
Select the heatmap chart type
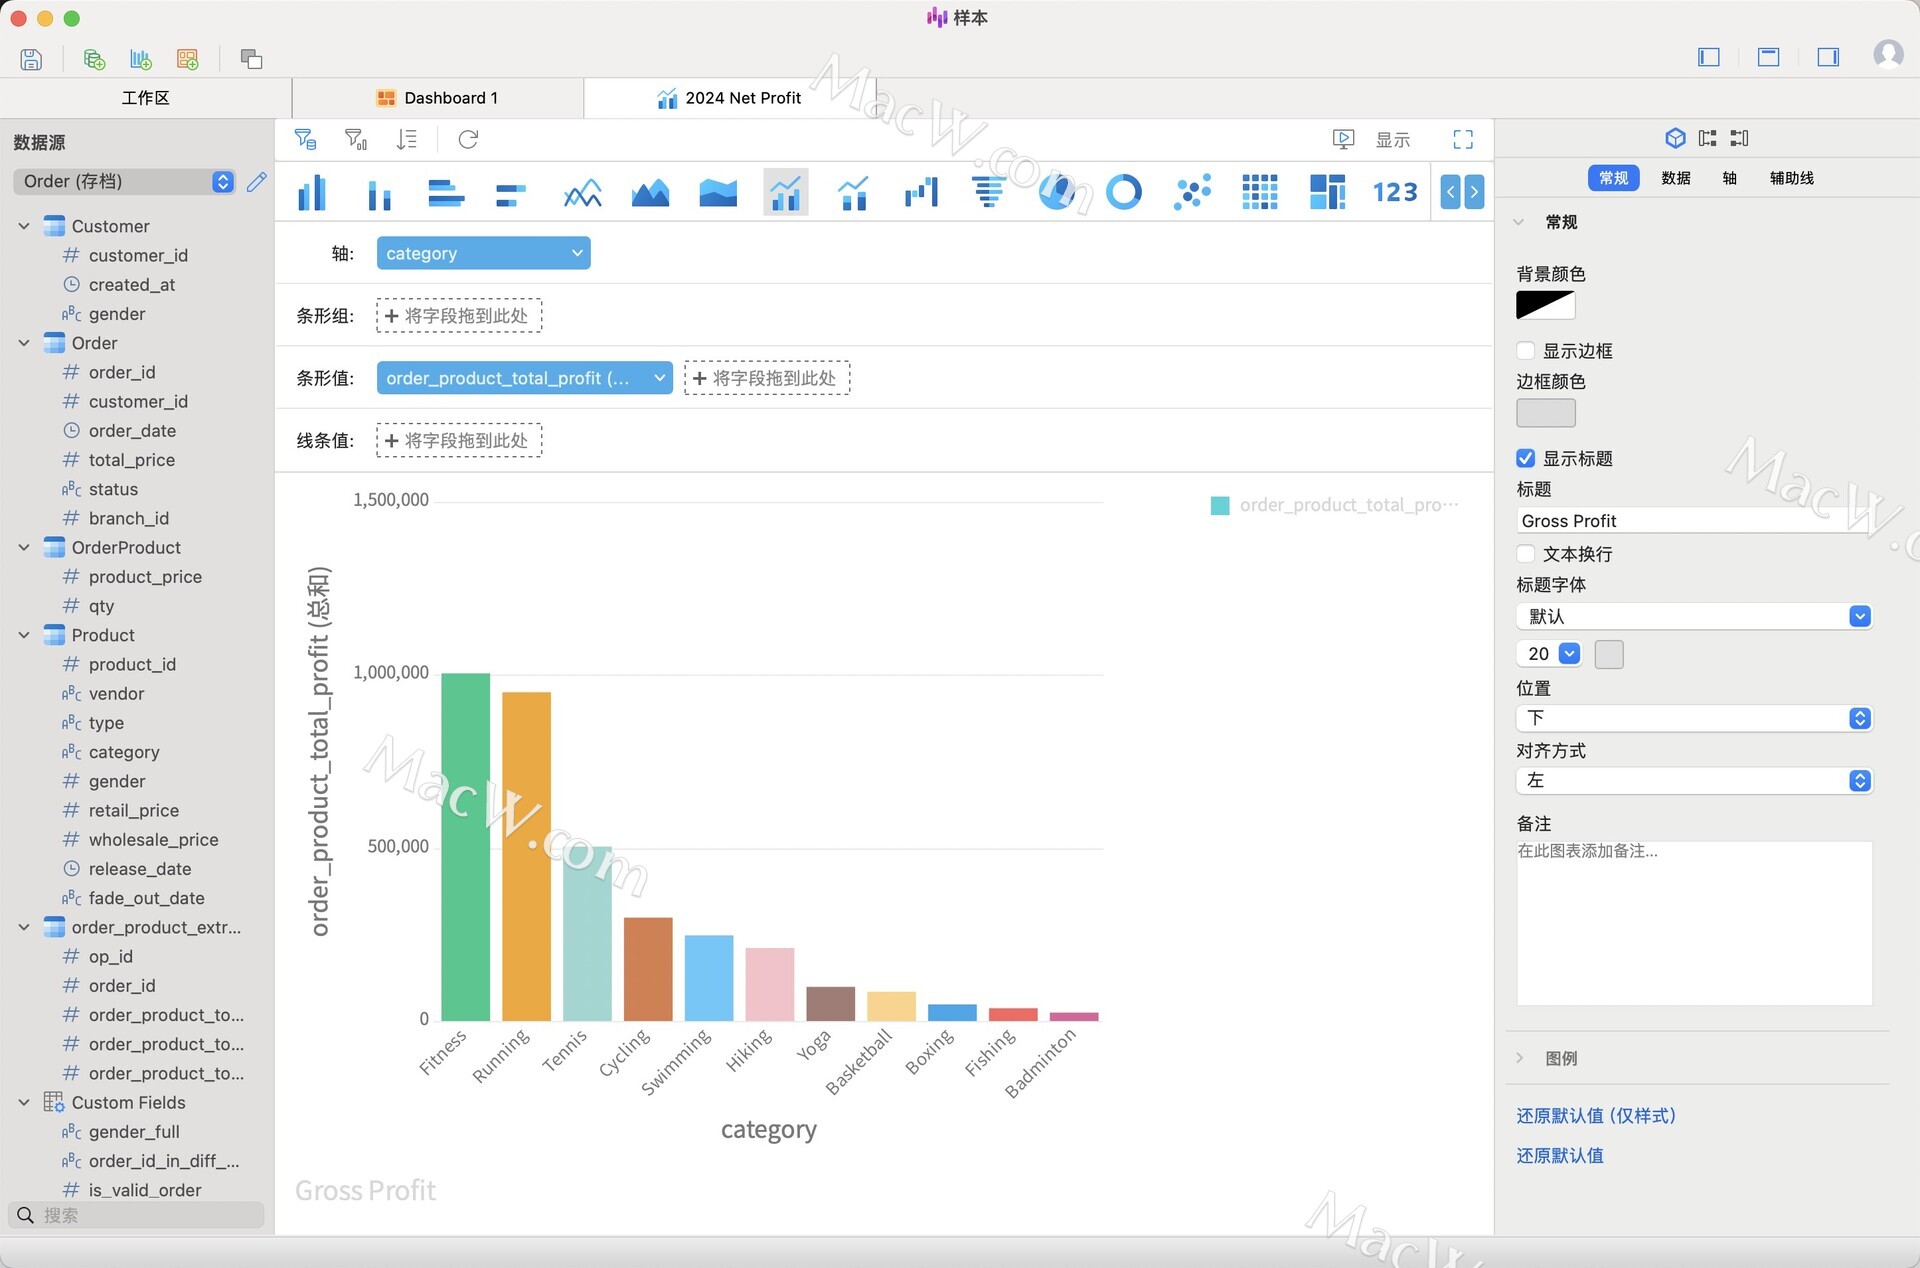click(x=1259, y=192)
